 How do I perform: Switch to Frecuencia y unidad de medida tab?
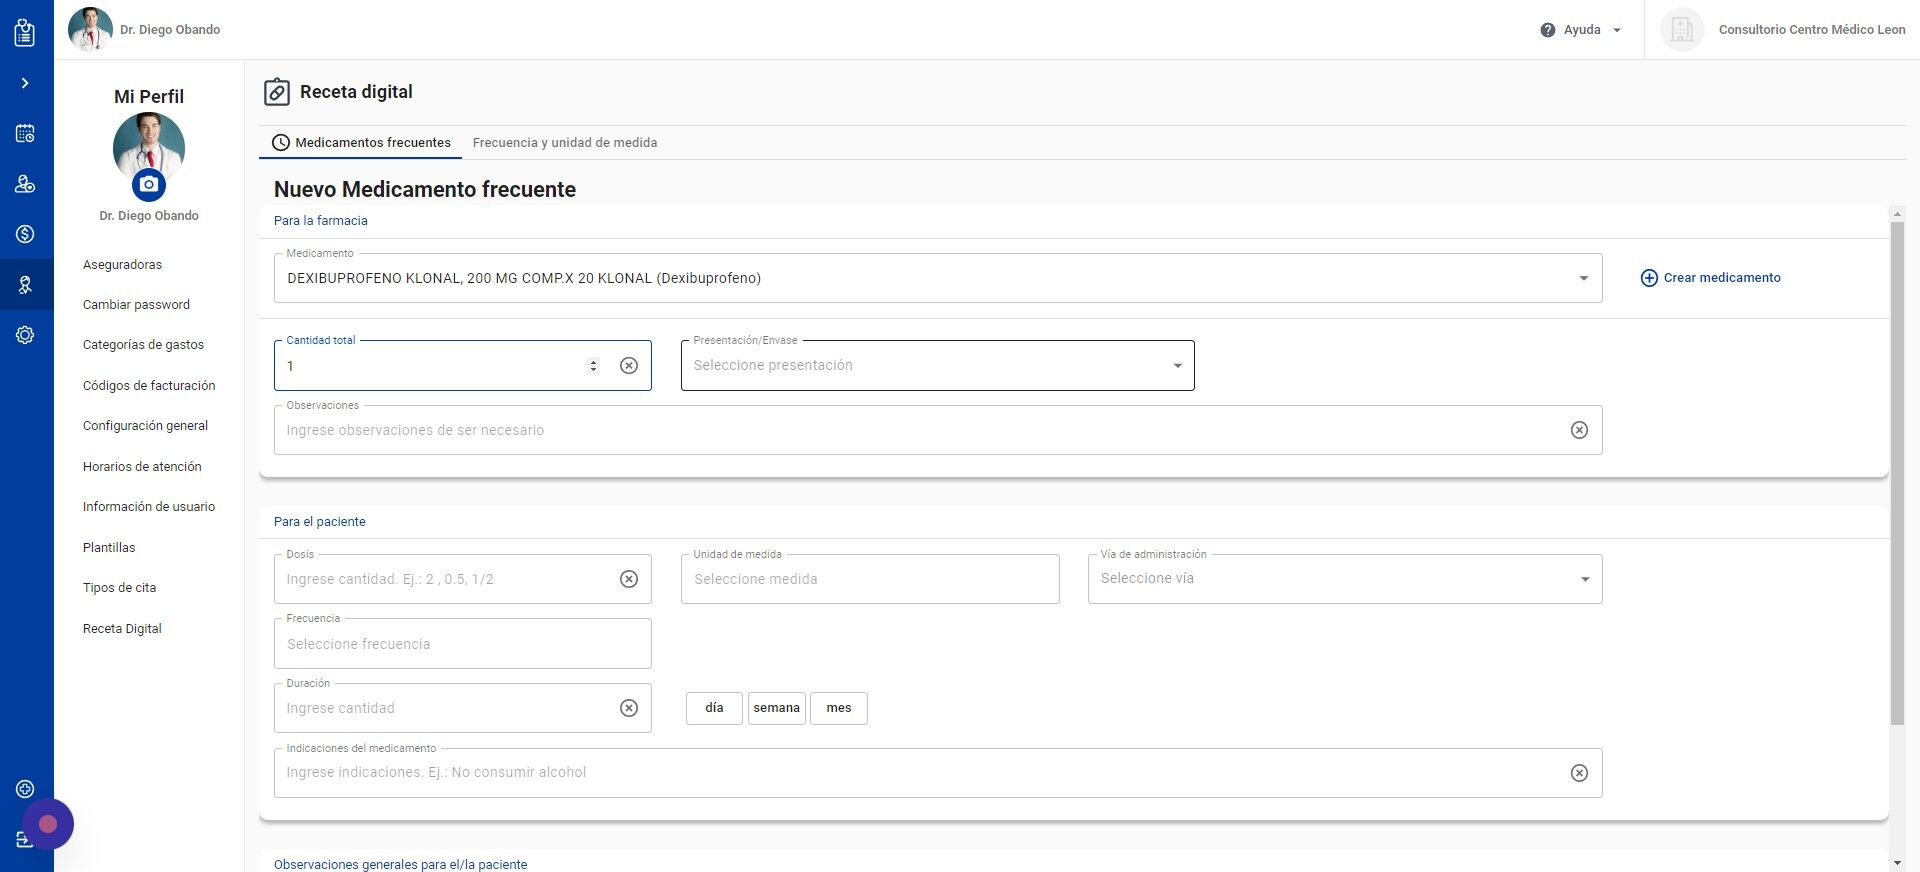coord(565,143)
